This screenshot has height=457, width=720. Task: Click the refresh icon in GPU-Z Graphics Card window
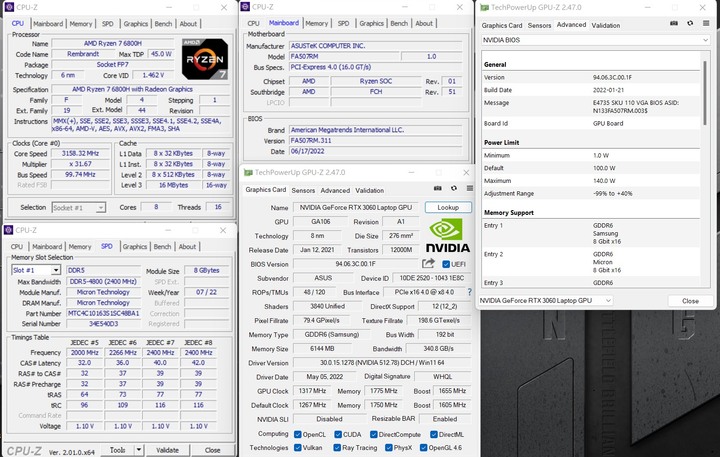tap(454, 188)
